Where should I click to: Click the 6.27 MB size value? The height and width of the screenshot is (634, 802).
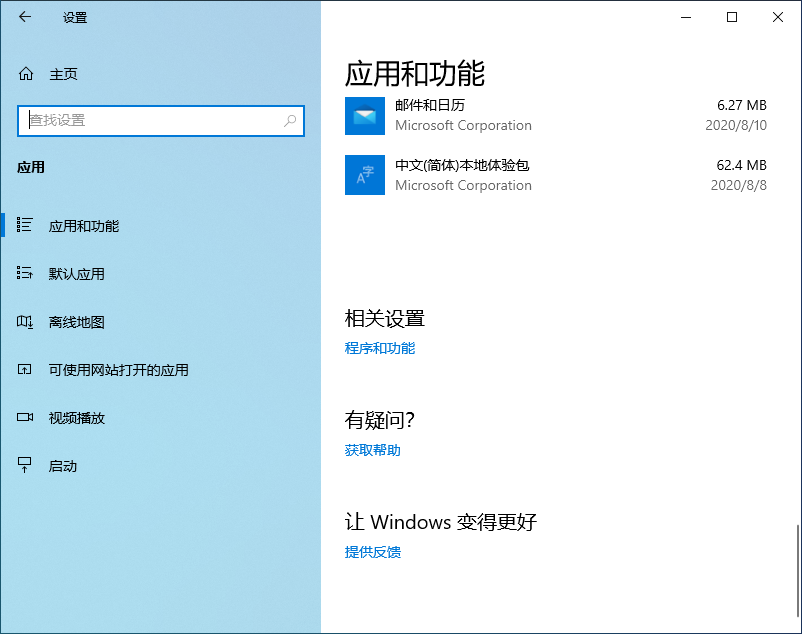point(742,105)
